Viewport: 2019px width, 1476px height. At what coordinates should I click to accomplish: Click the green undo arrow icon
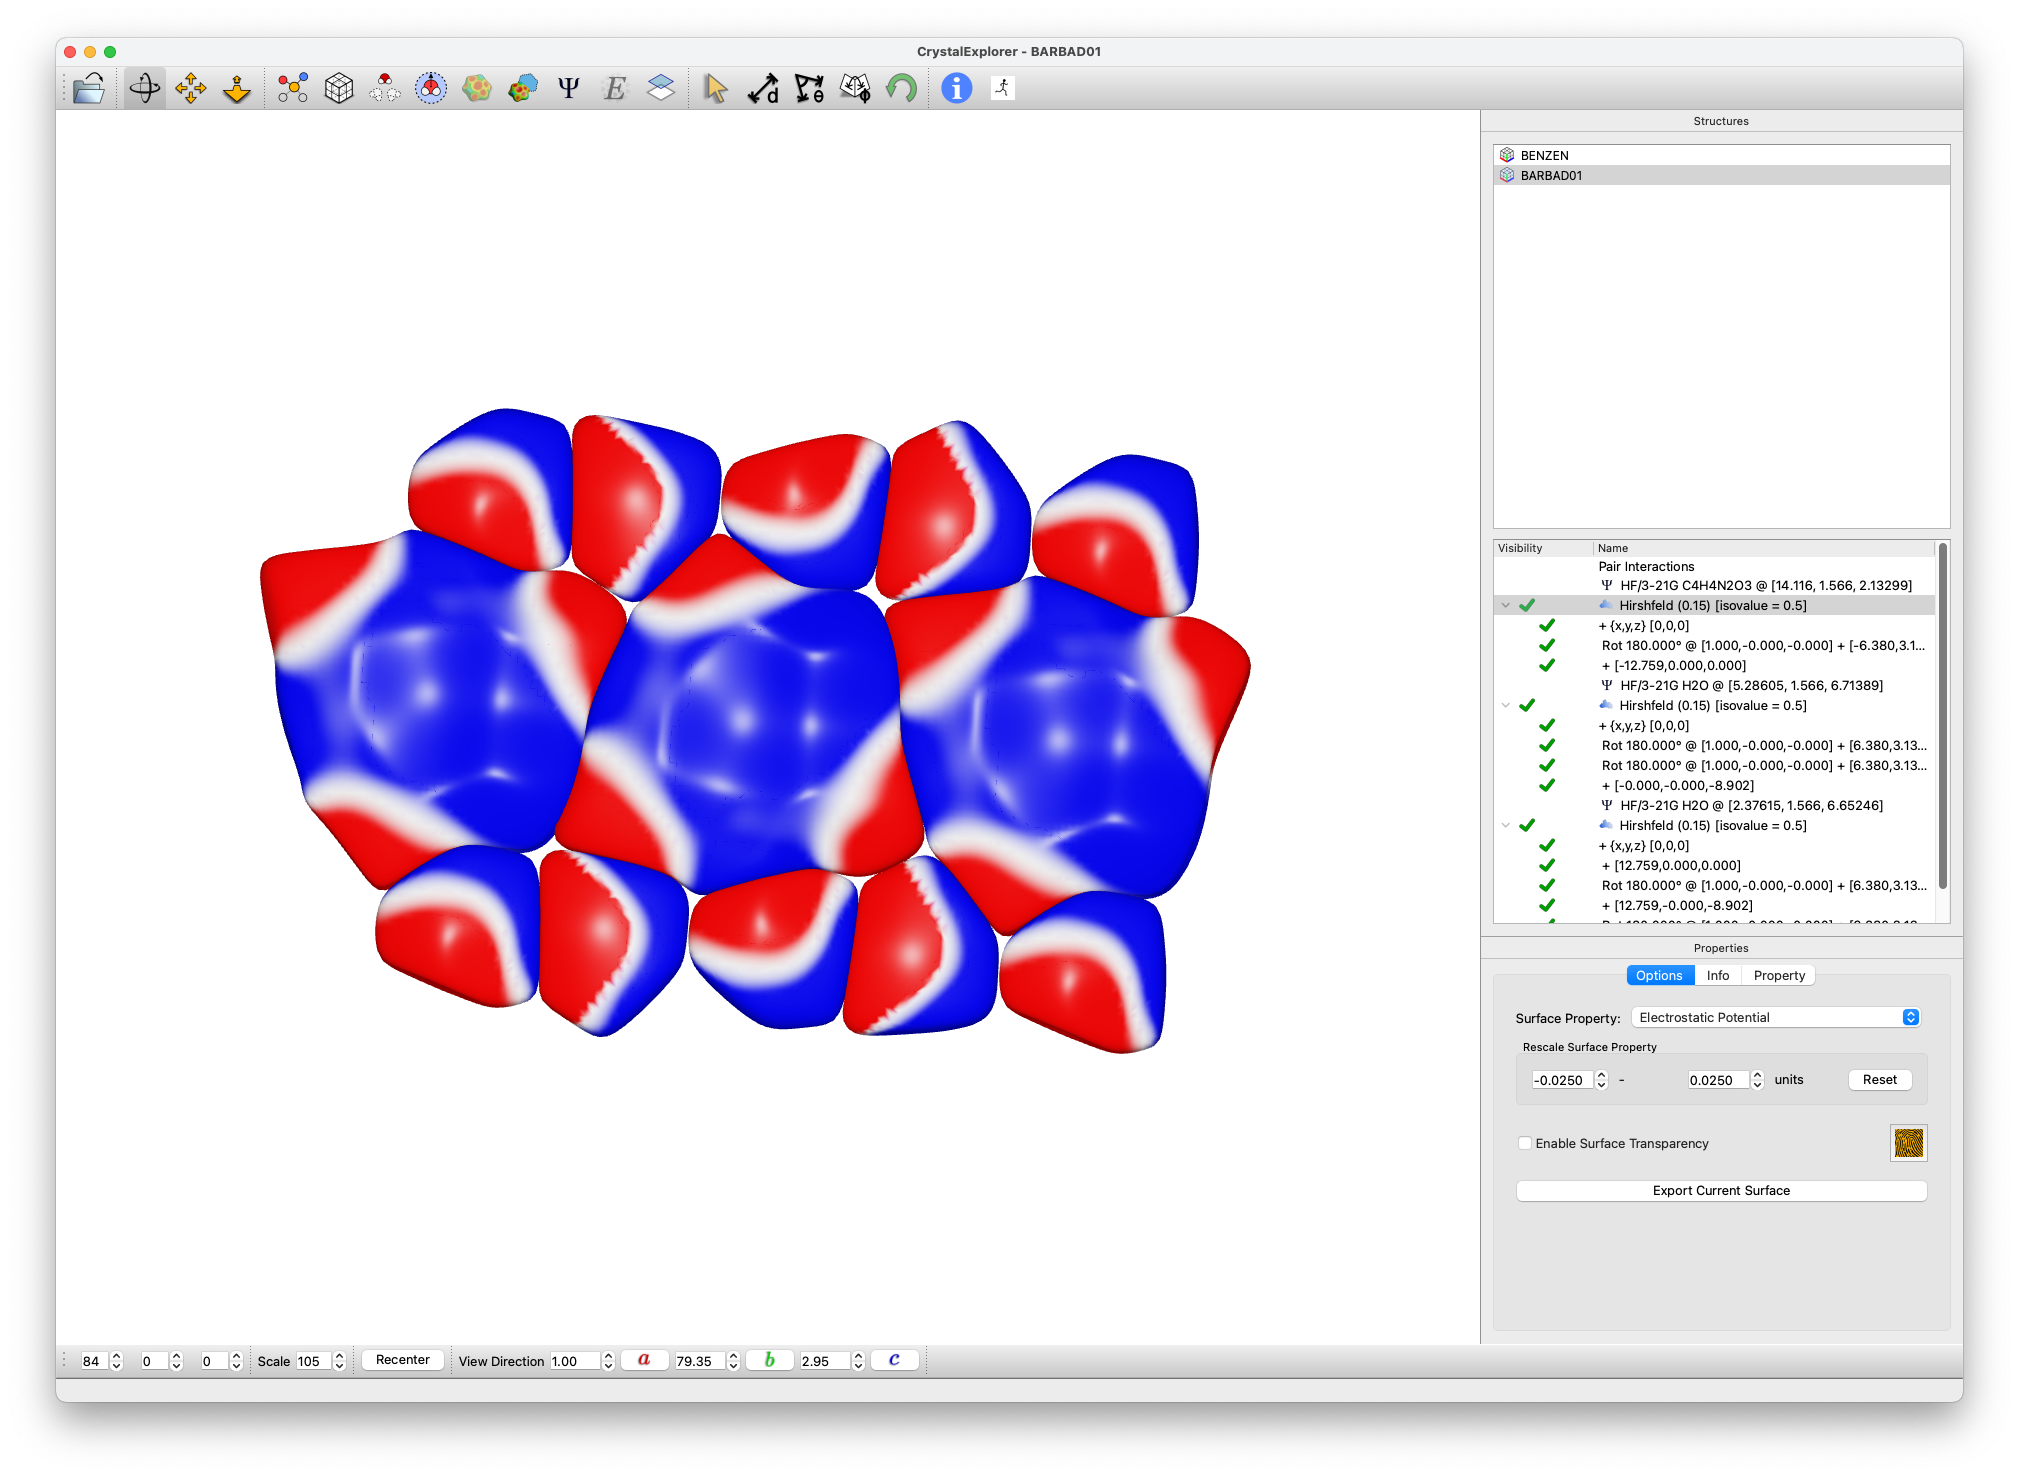click(x=901, y=89)
